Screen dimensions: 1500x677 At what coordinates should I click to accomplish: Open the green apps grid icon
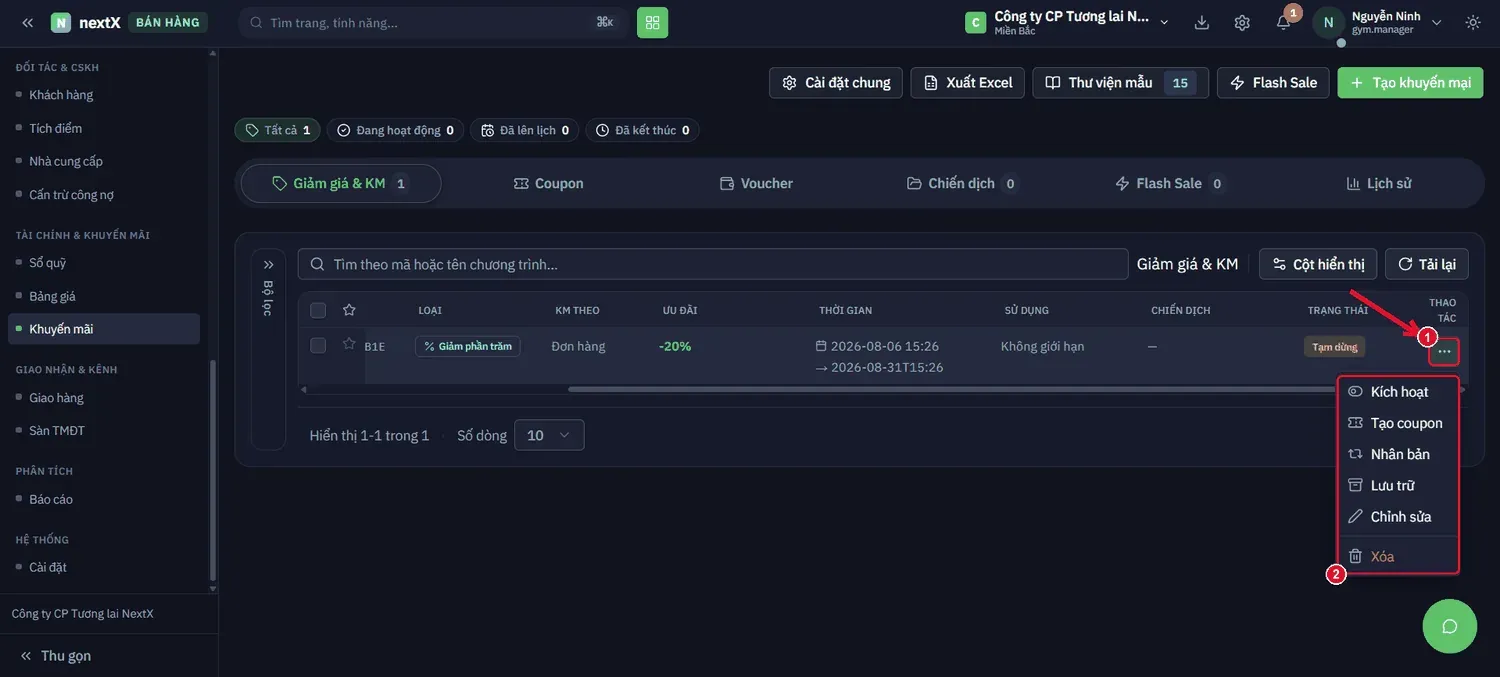pos(652,22)
